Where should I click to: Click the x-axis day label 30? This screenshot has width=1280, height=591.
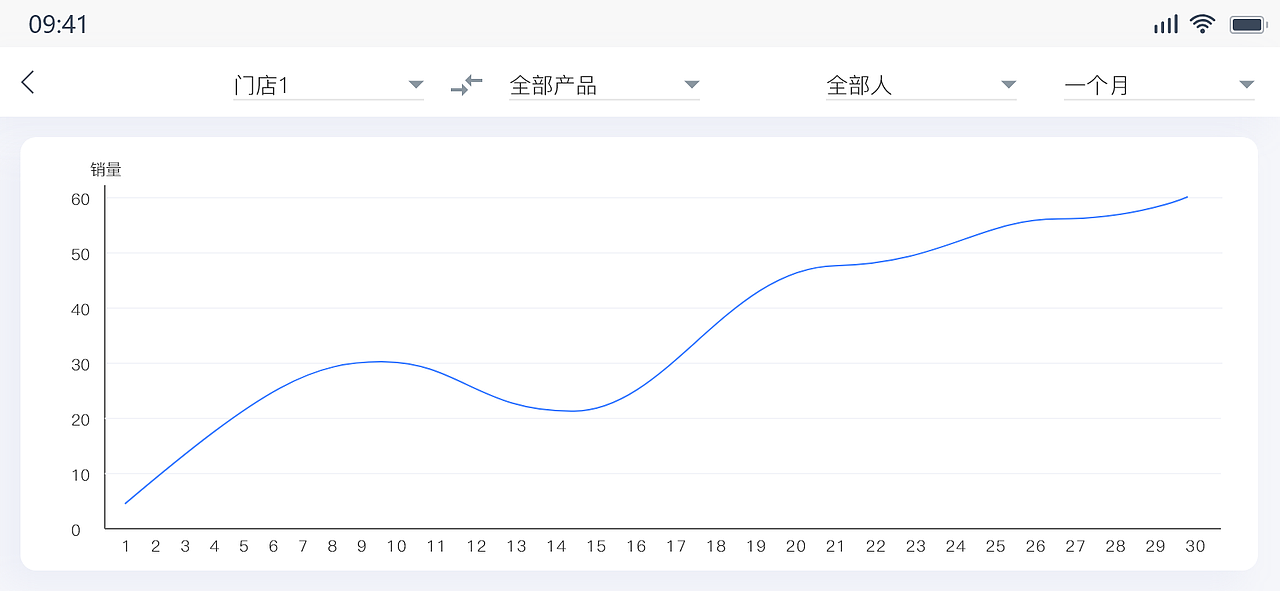coord(1195,546)
